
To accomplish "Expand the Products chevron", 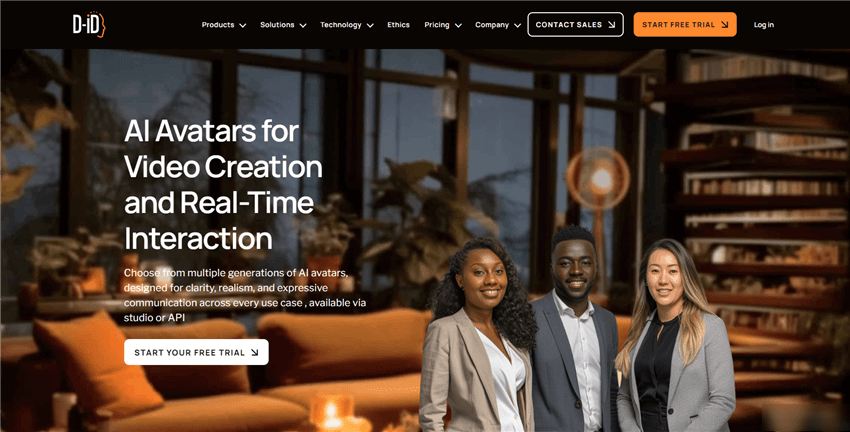I will click(x=243, y=25).
